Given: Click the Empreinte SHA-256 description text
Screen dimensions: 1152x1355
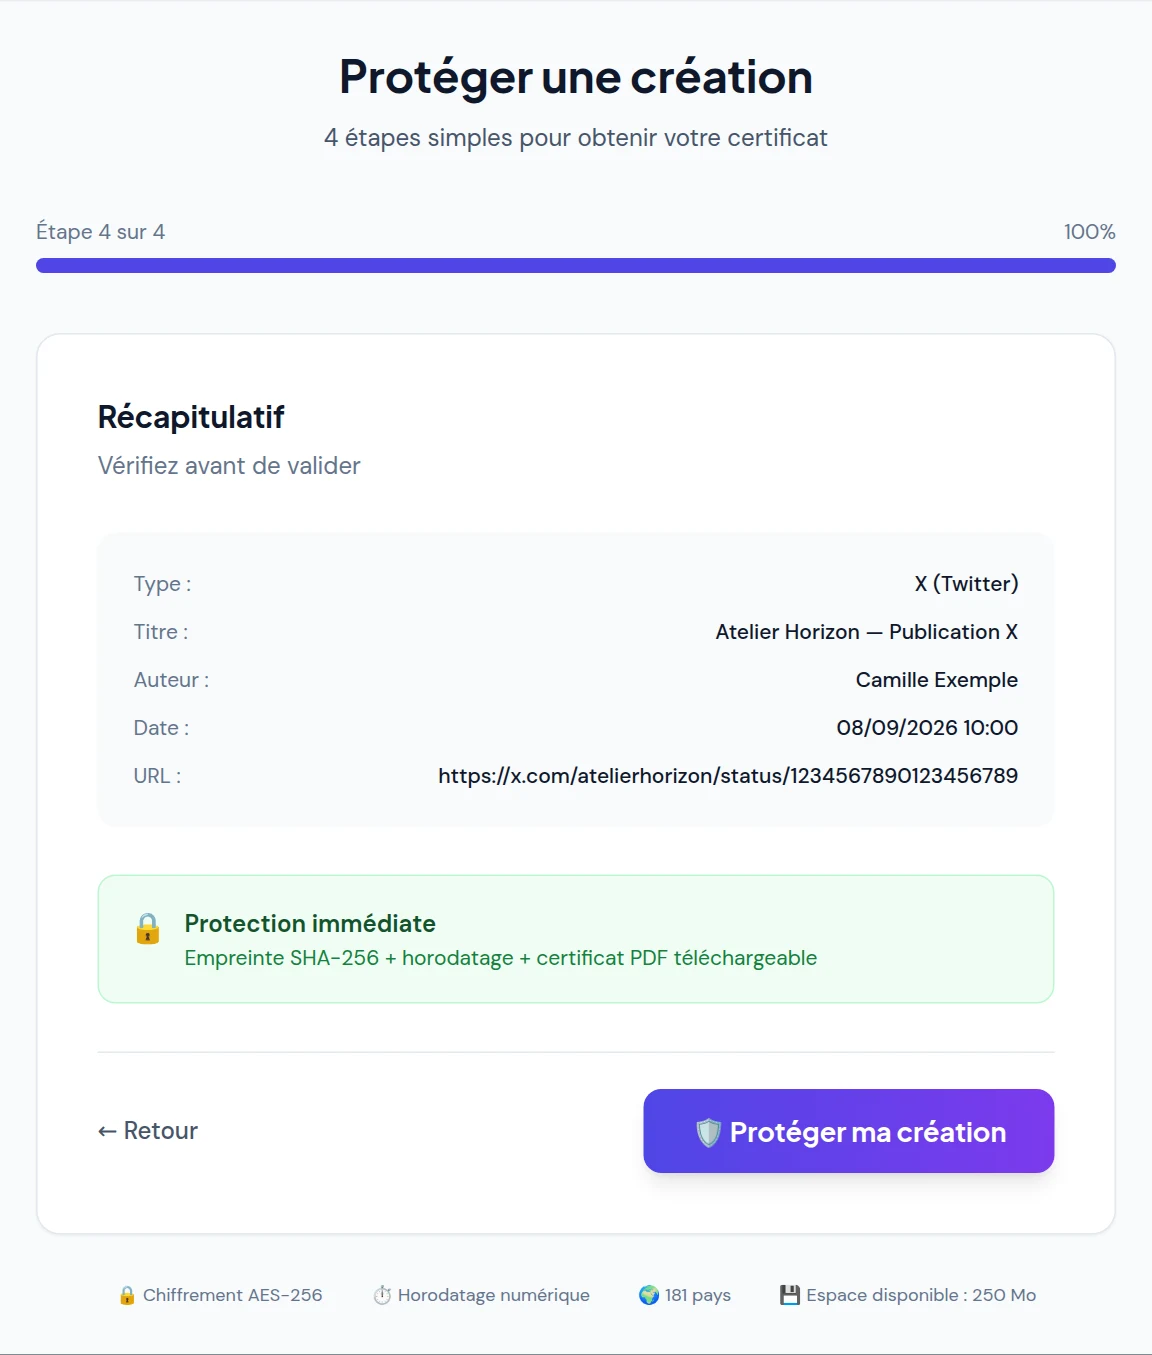Looking at the screenshot, I should [501, 958].
